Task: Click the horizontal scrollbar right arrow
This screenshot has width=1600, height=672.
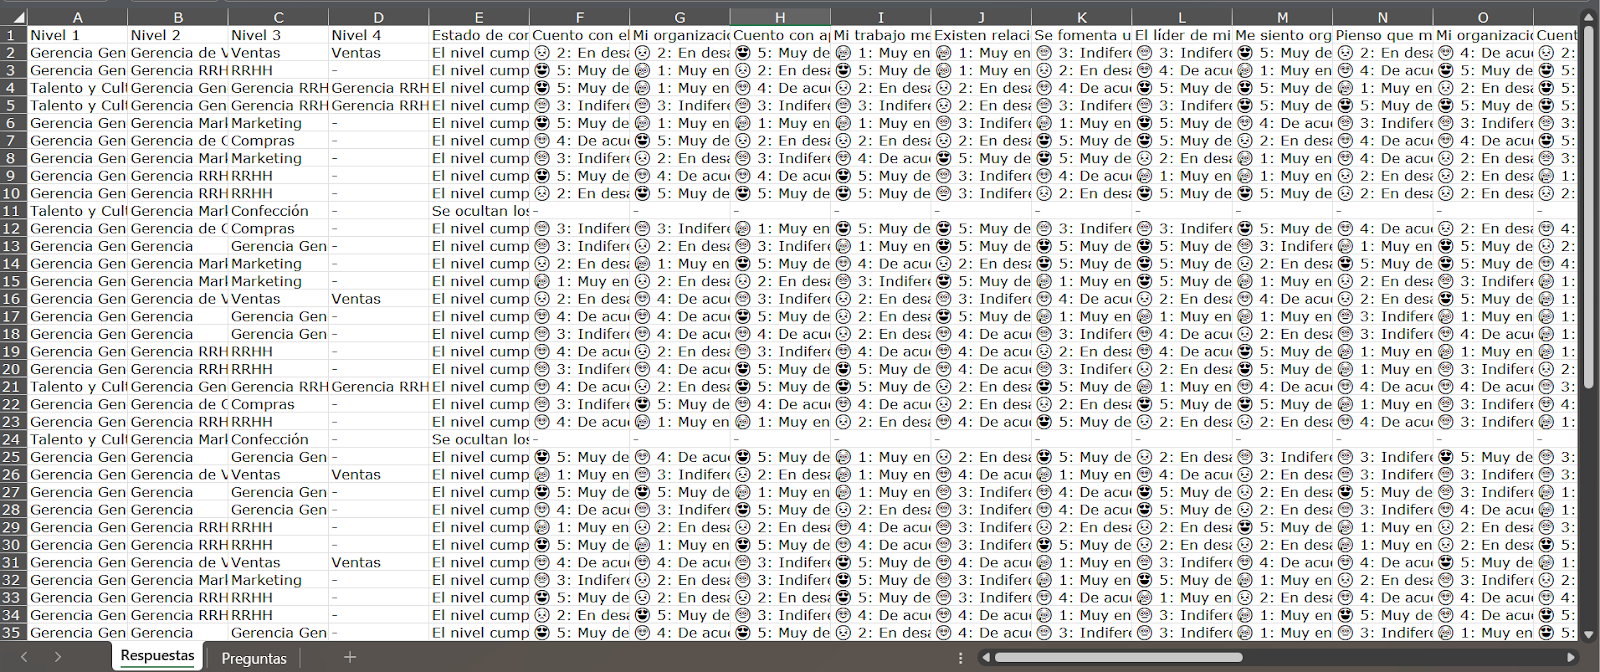Action: [x=1571, y=657]
